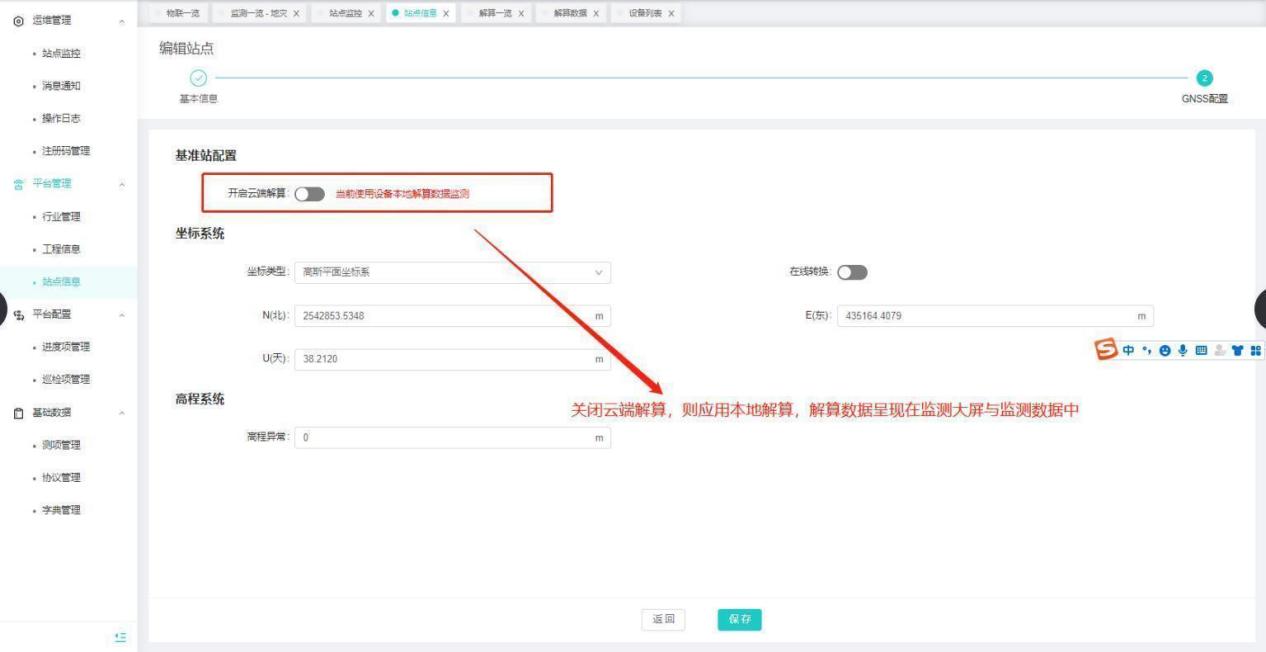Click the 基本信息 step checkmark circle
This screenshot has width=1266, height=652.
[x=198, y=78]
